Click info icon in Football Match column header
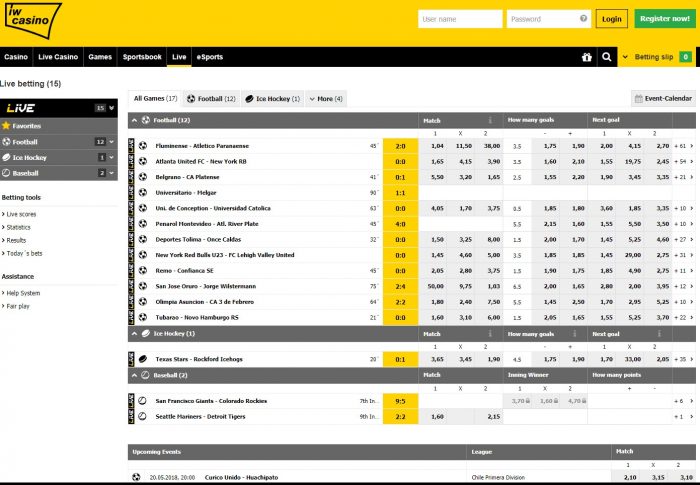The width and height of the screenshot is (700, 485). point(490,120)
